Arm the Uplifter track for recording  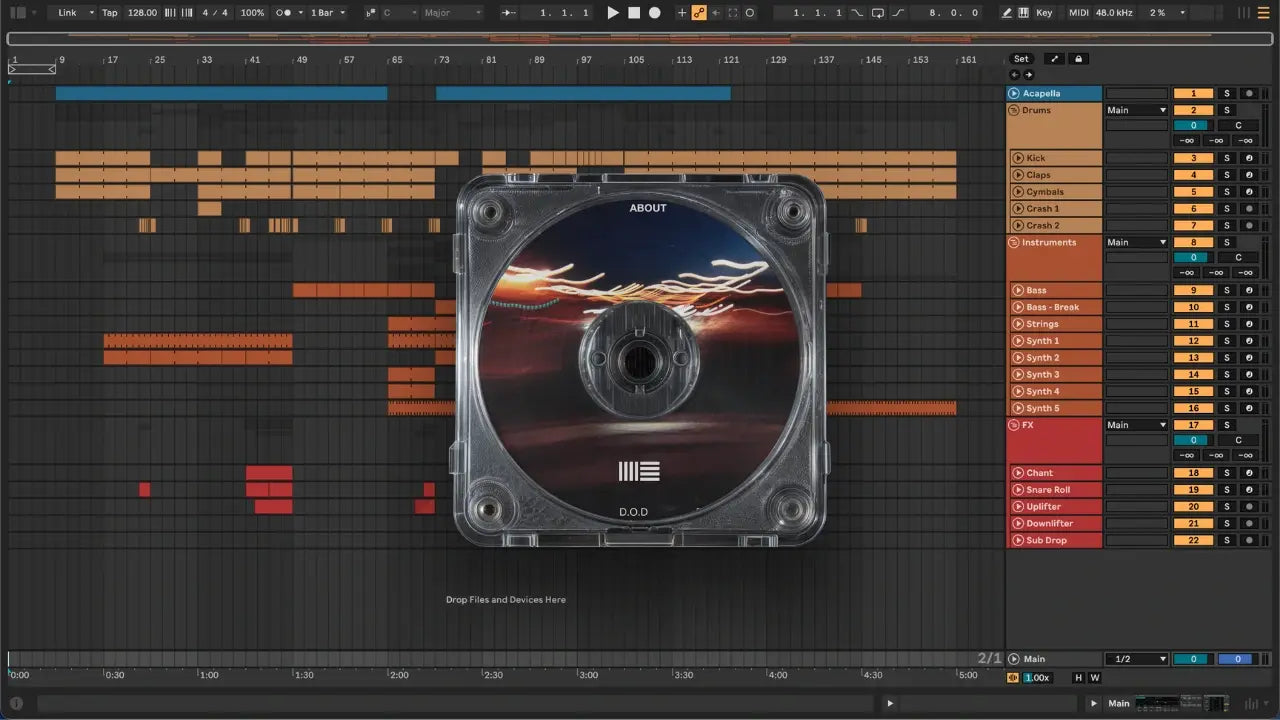coord(1249,507)
